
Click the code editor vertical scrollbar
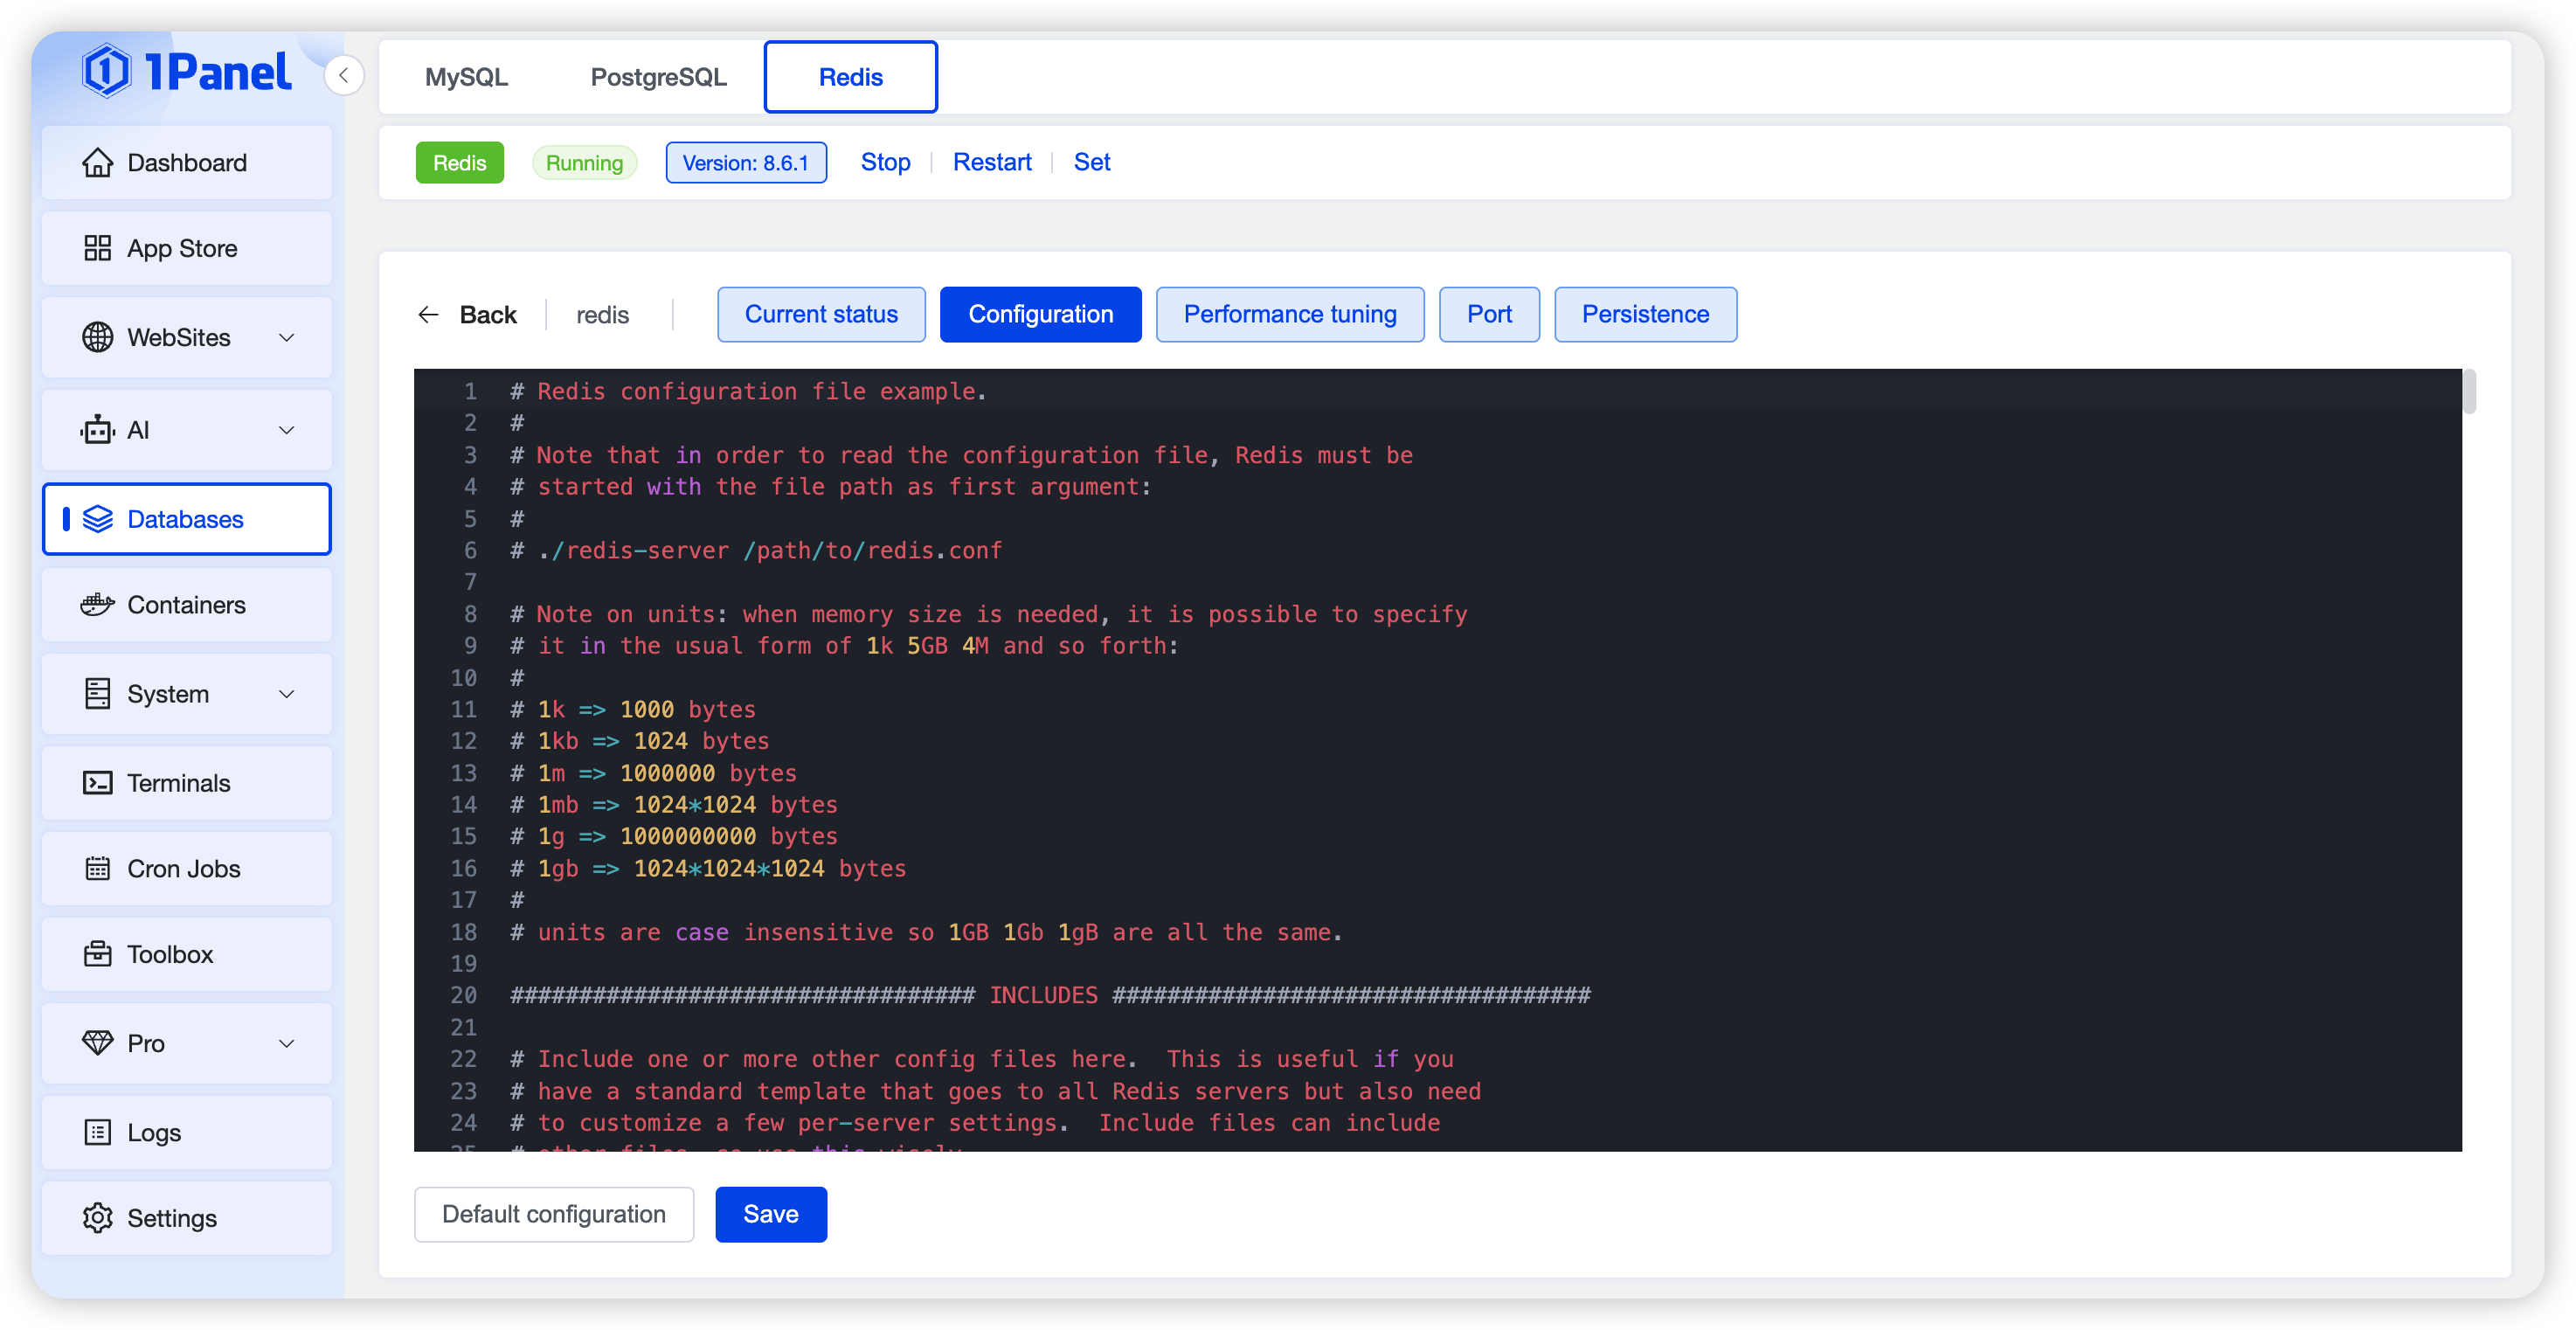(x=2469, y=392)
